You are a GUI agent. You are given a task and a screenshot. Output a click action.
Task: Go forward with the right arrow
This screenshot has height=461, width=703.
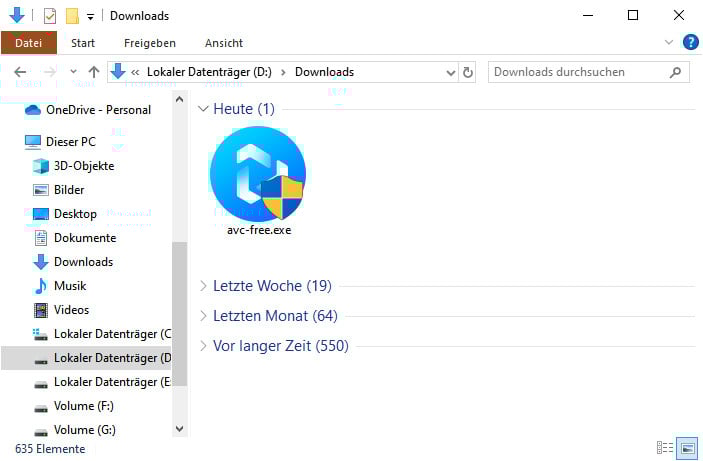(50, 72)
